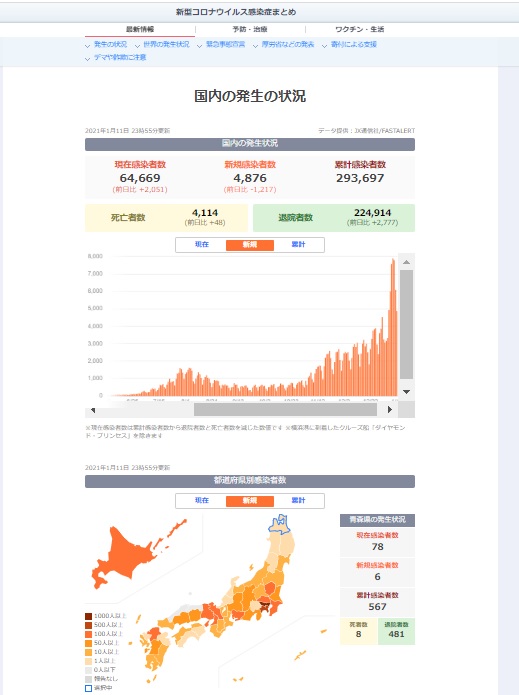Select Tokyo's dark red region on map

point(264,605)
